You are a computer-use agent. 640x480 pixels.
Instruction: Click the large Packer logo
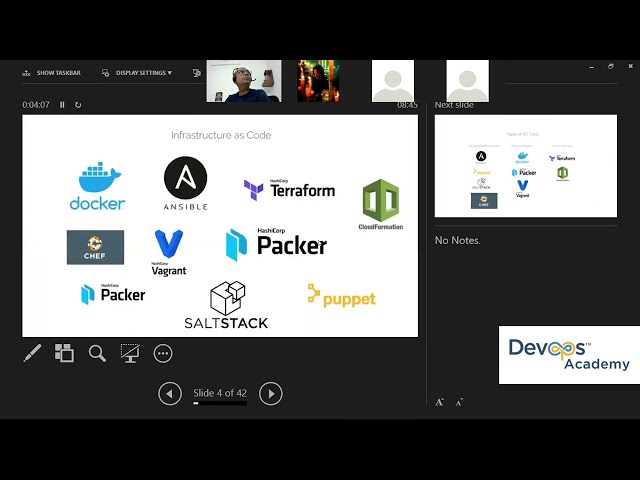[x=276, y=244]
